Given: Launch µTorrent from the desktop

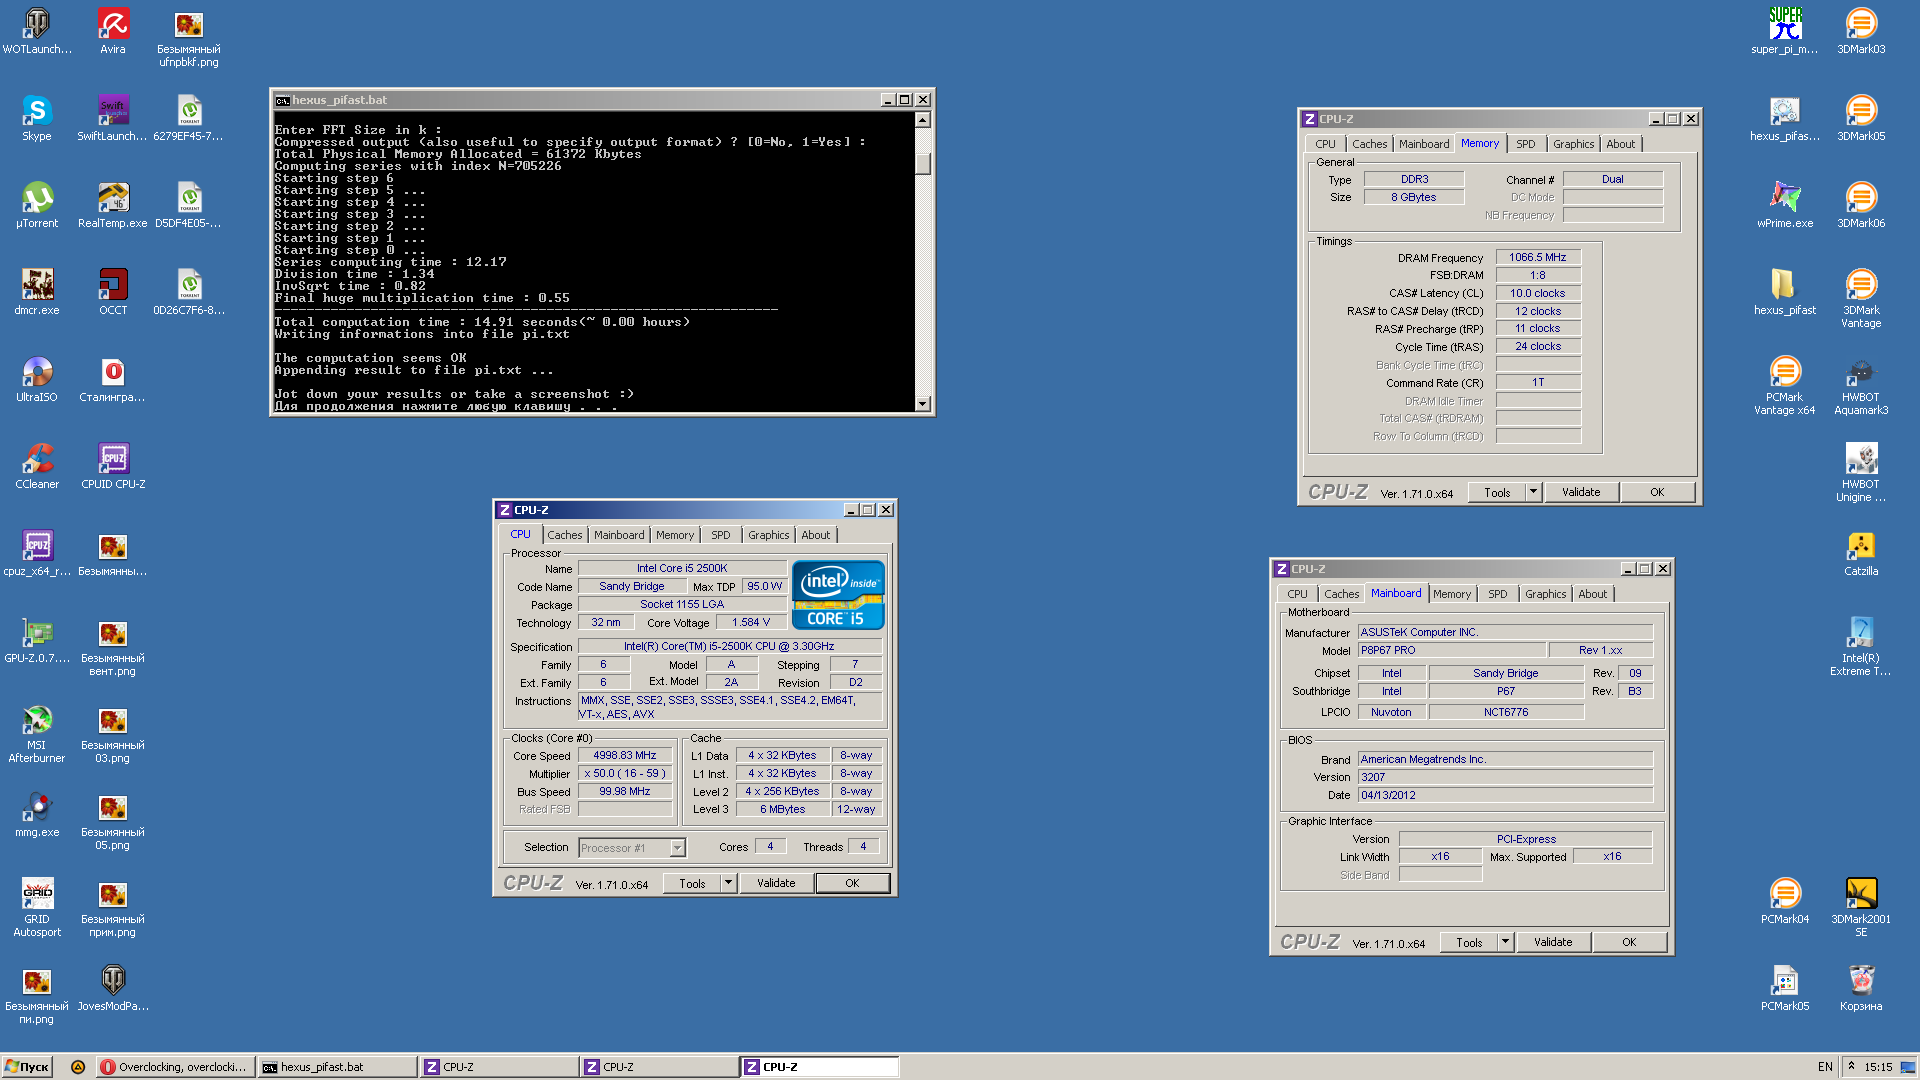Looking at the screenshot, I should click(37, 205).
